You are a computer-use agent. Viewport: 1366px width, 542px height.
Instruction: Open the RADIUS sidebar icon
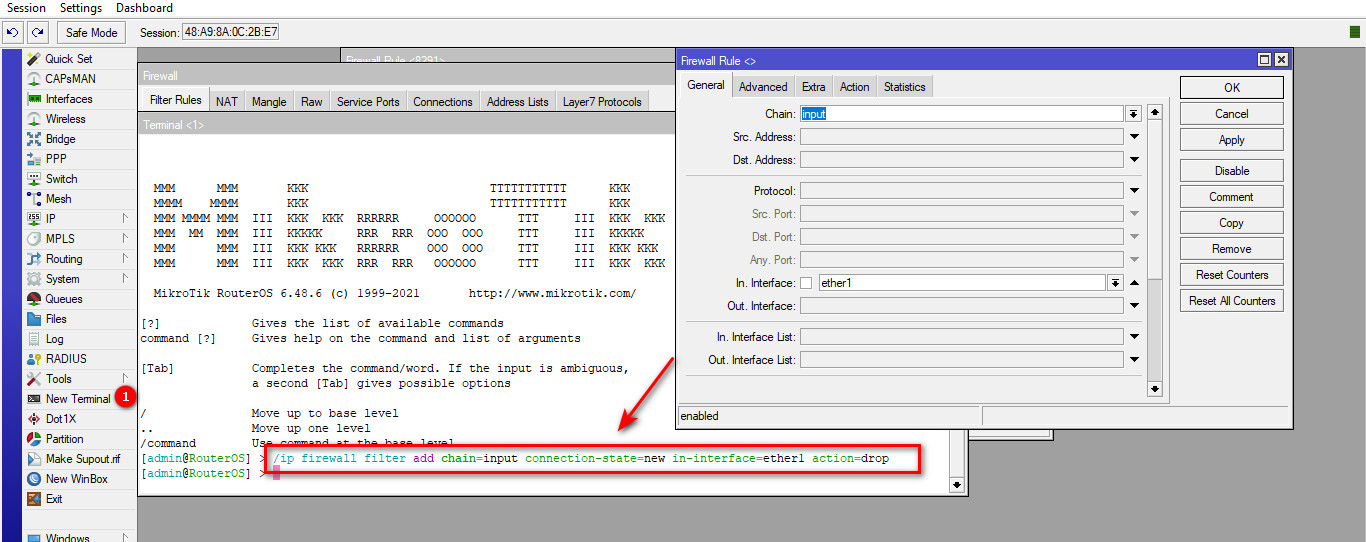click(x=34, y=359)
